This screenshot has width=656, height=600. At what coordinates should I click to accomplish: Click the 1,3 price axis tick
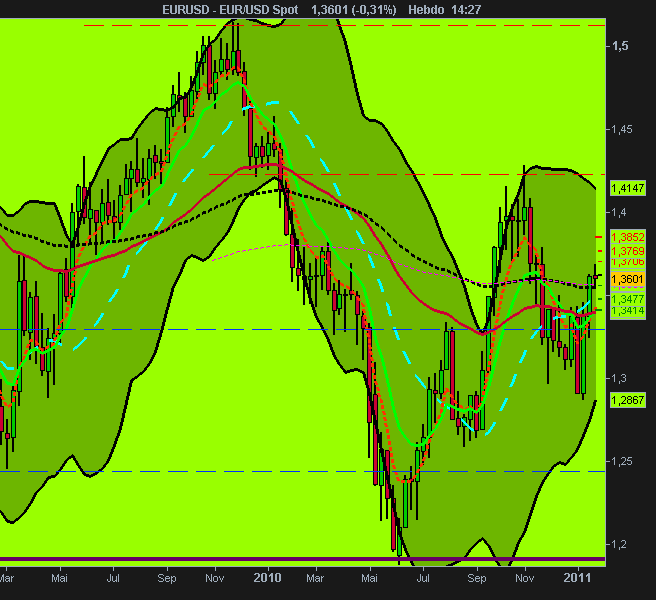pos(620,378)
